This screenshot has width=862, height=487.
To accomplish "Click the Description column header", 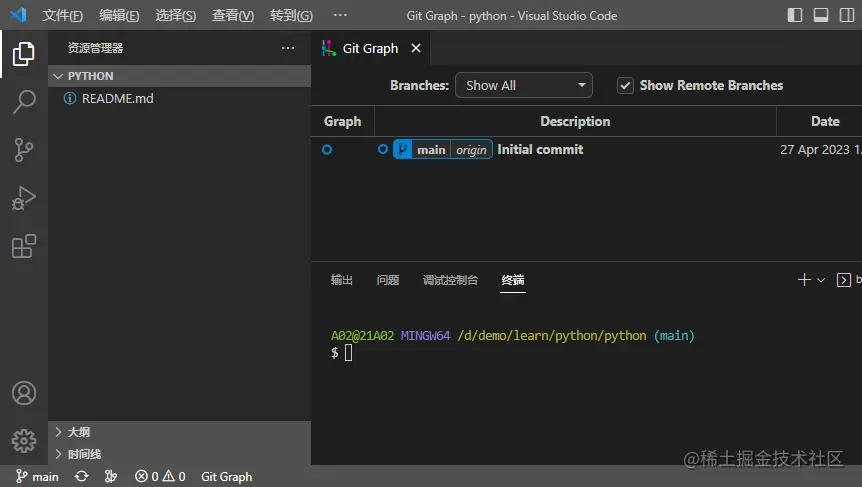I will [575, 121].
